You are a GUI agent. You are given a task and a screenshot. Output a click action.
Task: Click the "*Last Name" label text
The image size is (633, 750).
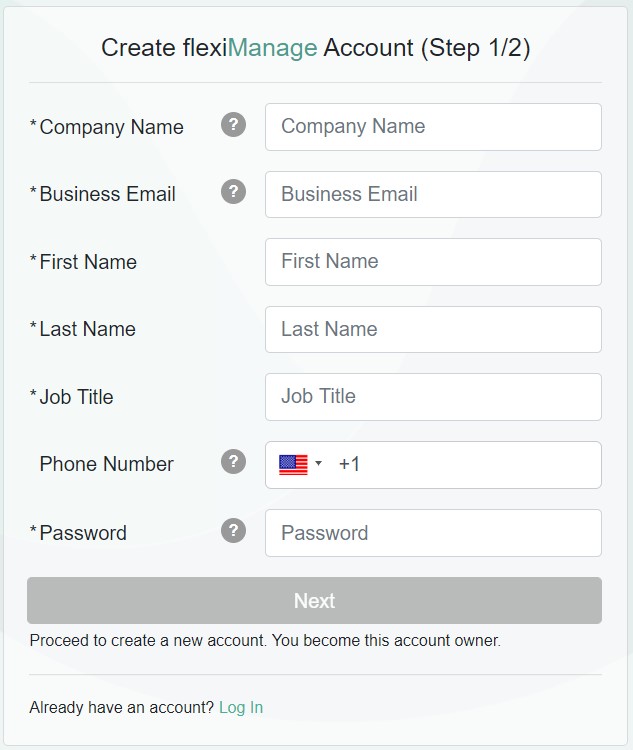tap(87, 329)
